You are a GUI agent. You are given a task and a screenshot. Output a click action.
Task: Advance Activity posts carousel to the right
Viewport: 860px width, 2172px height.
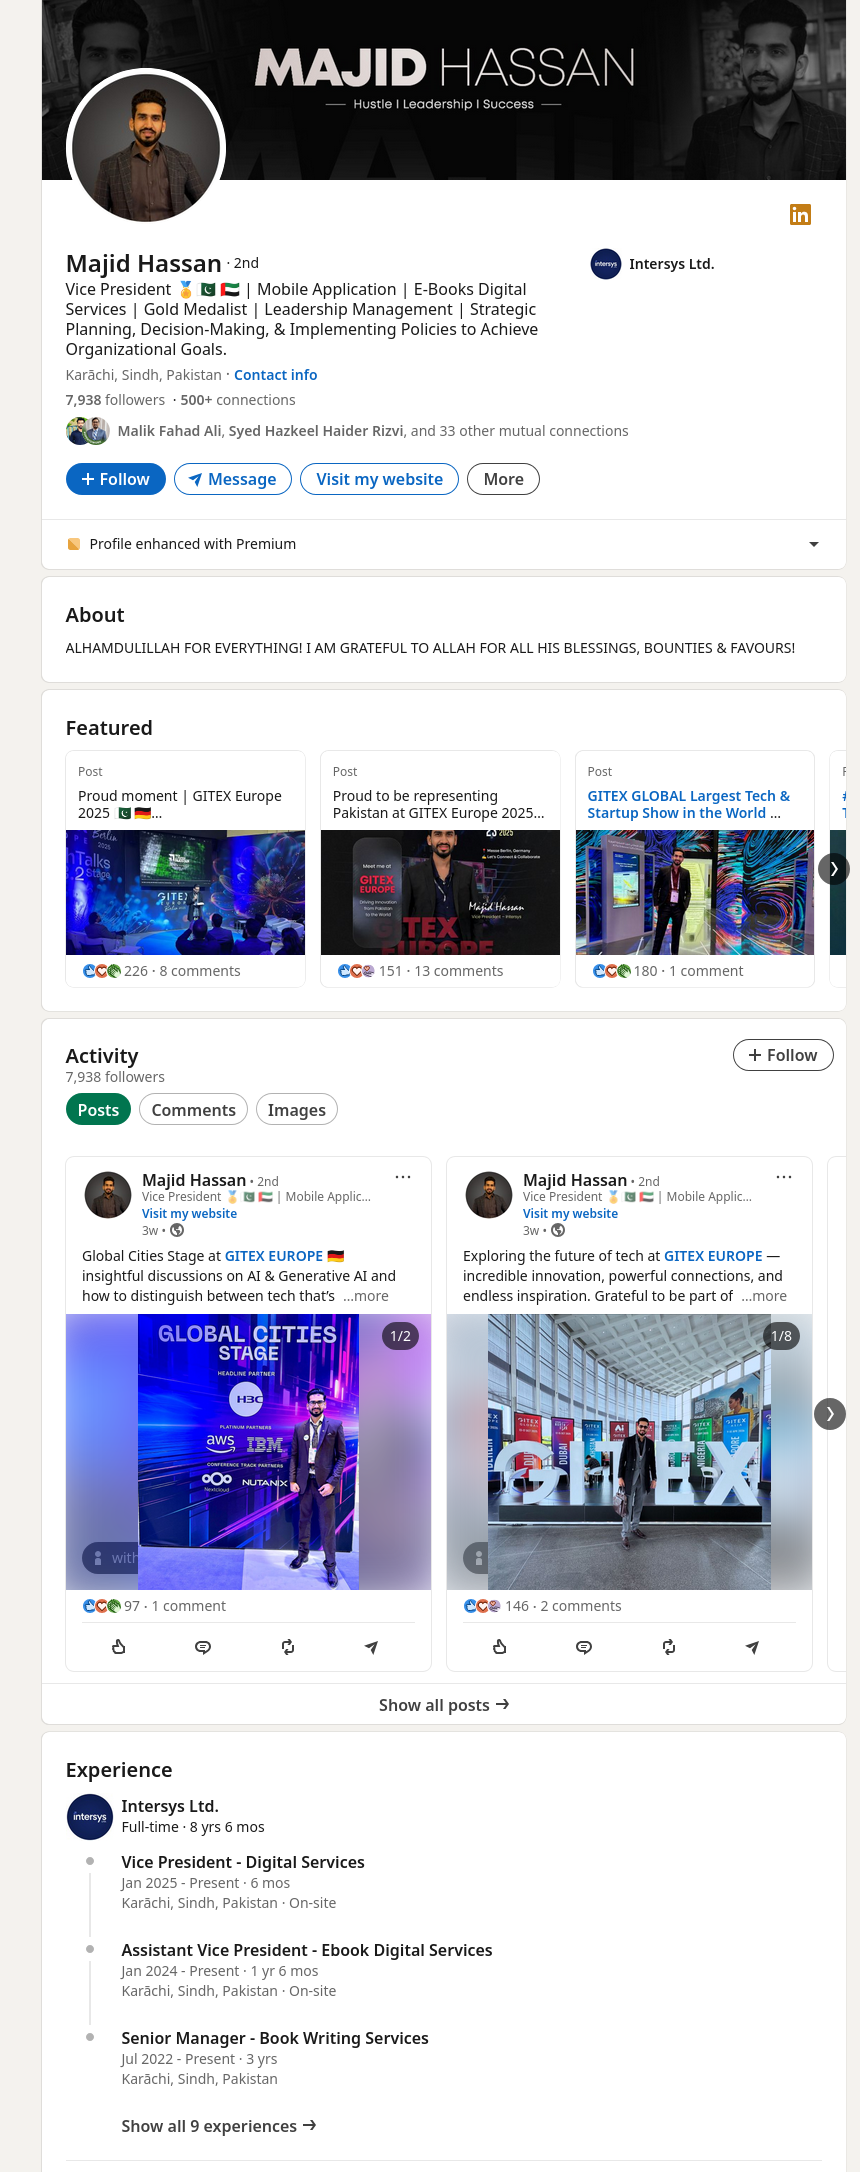coord(829,1413)
